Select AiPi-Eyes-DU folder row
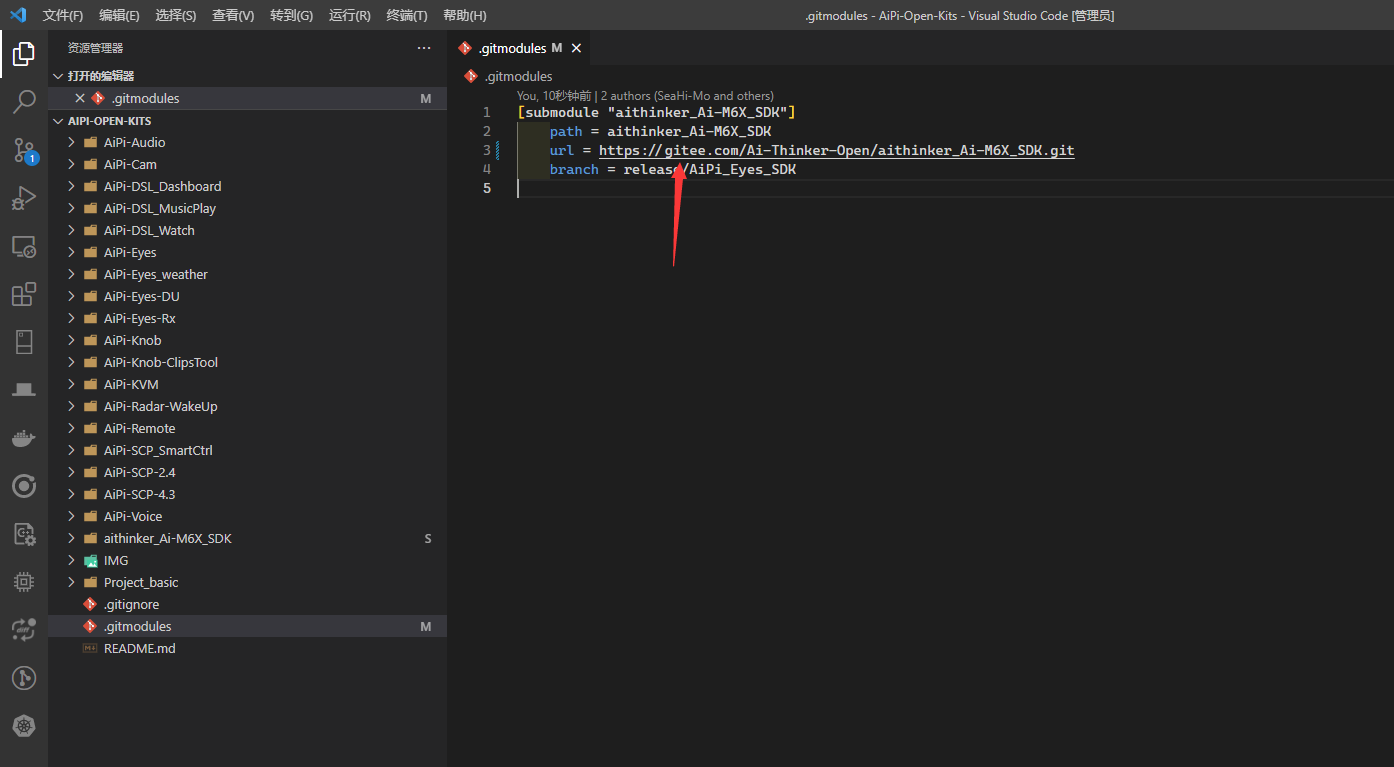Image resolution: width=1394 pixels, height=767 pixels. pyautogui.click(x=247, y=296)
